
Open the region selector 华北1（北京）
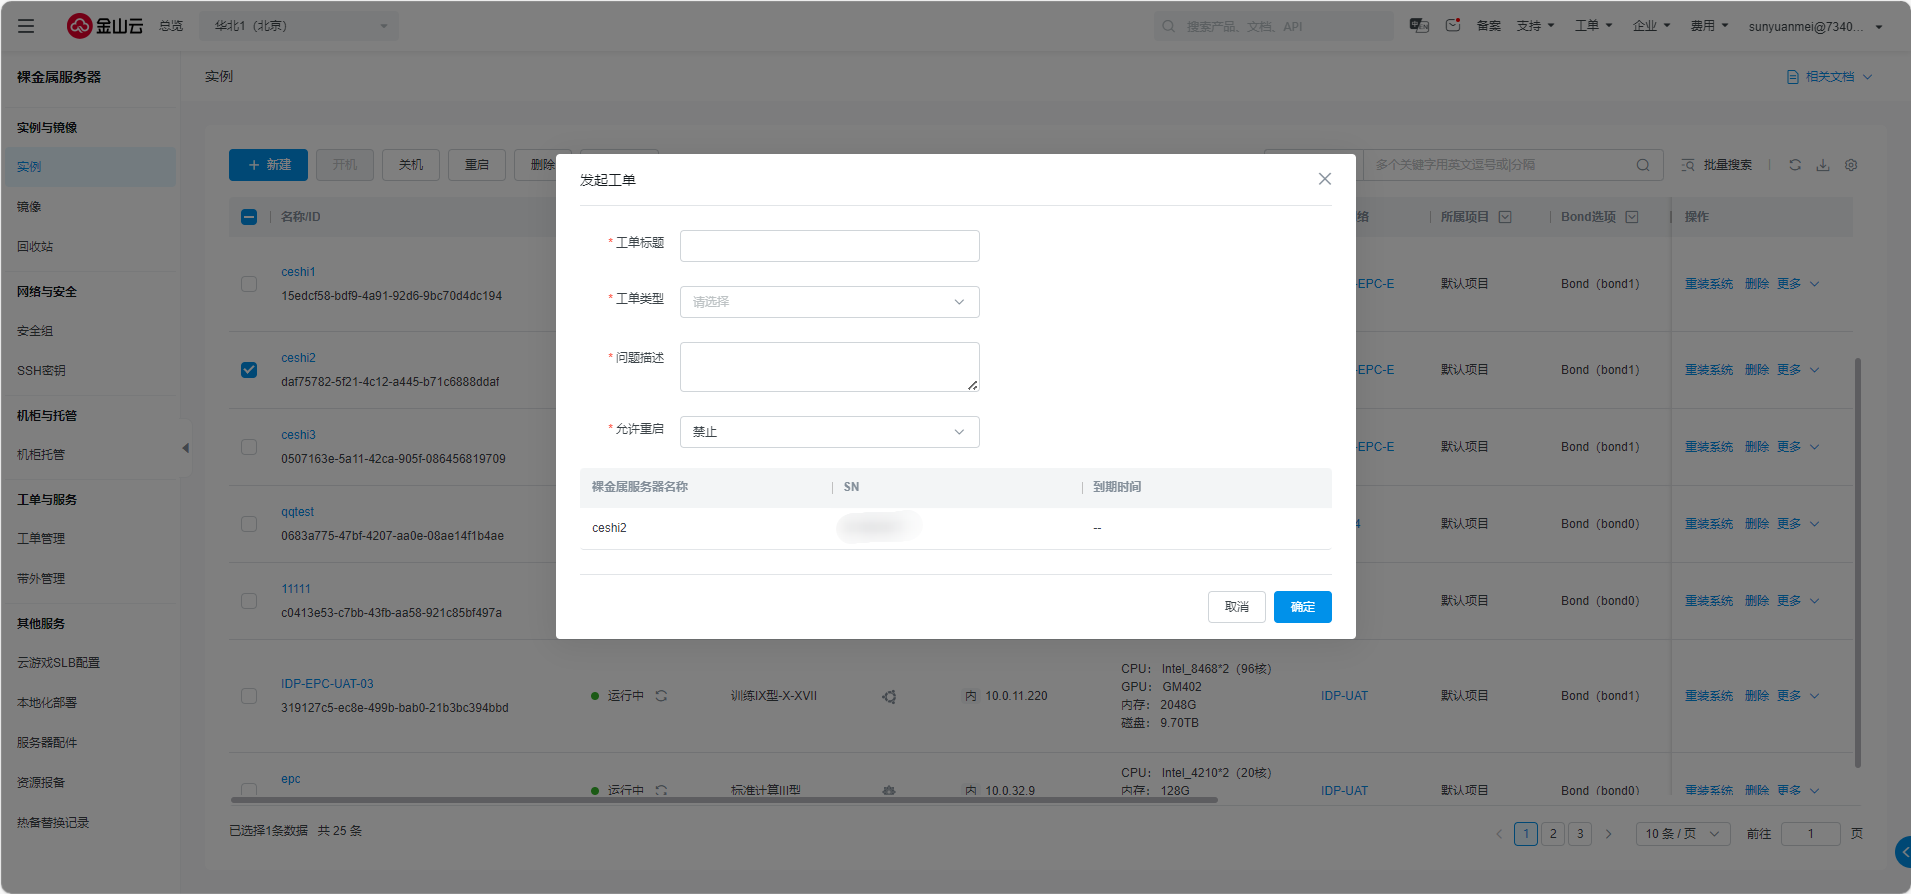(x=300, y=26)
